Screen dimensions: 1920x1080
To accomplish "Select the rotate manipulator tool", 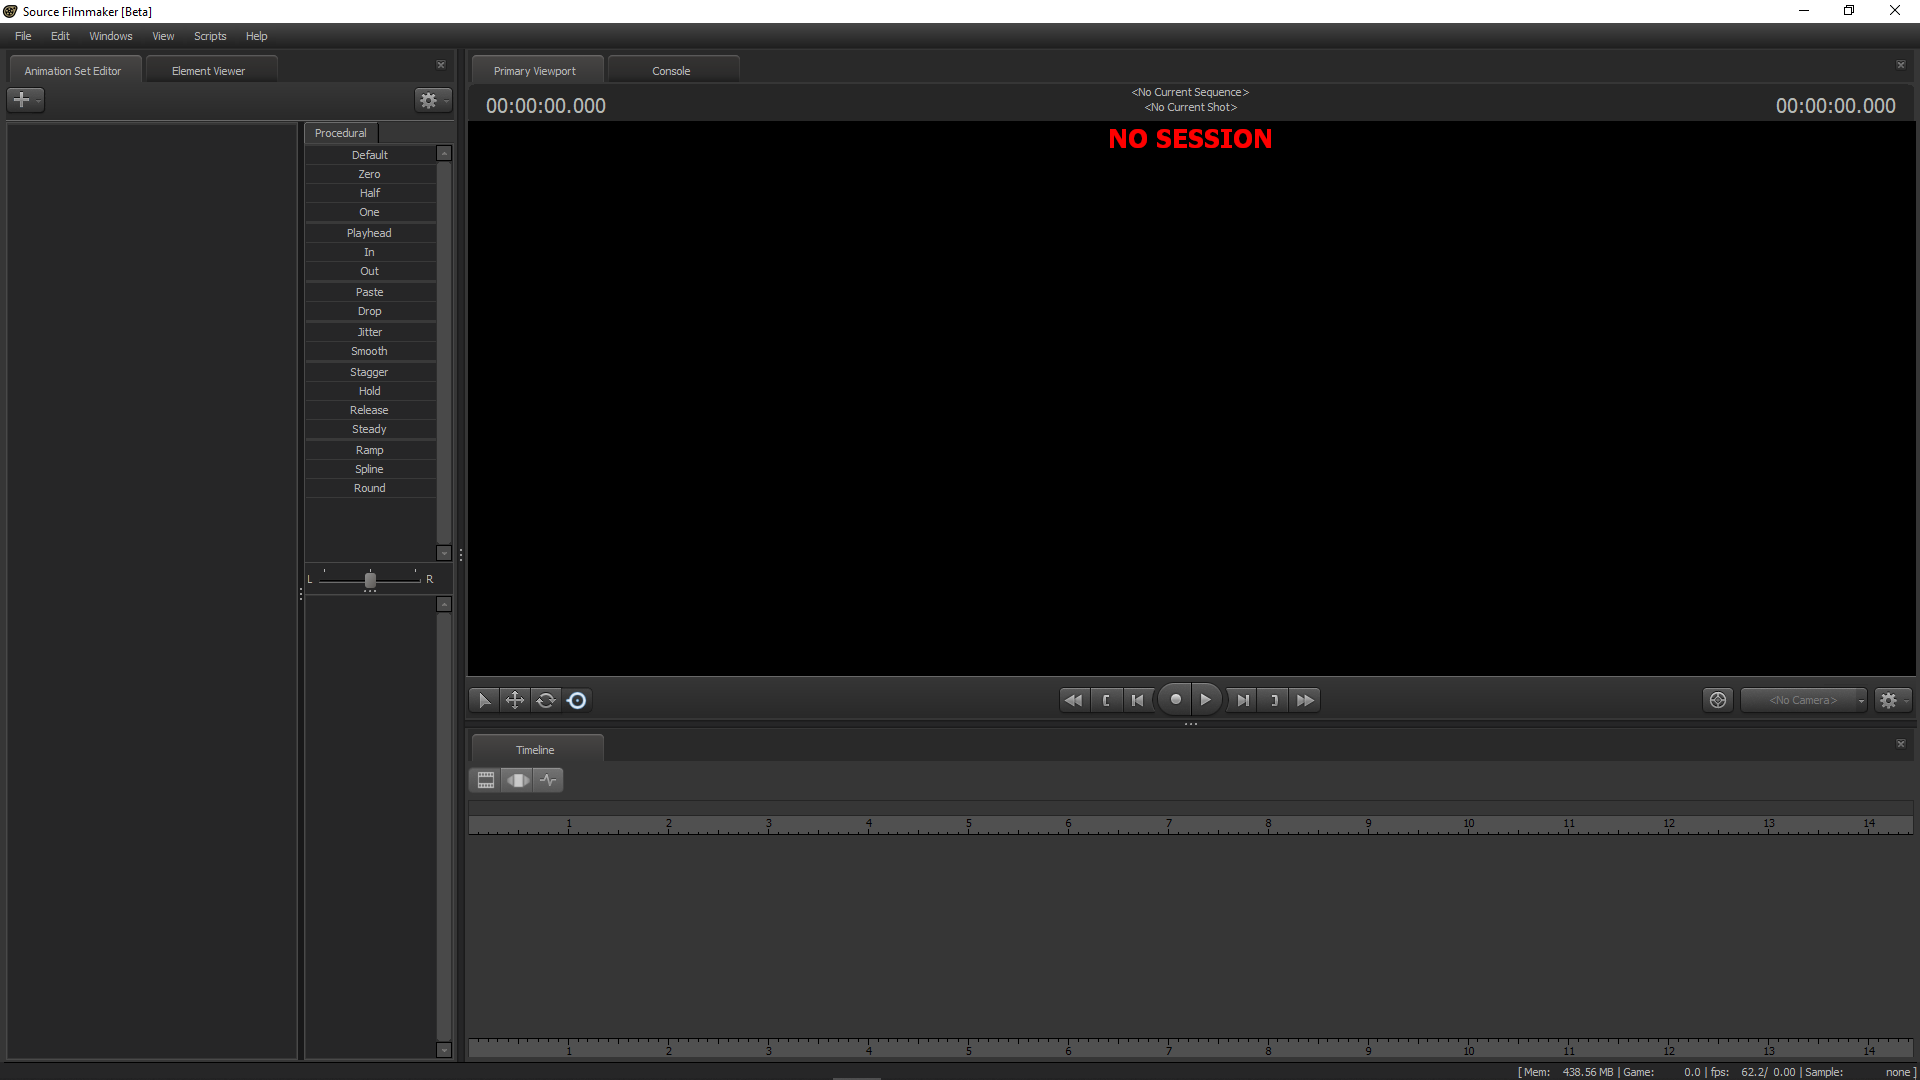I will pos(546,700).
